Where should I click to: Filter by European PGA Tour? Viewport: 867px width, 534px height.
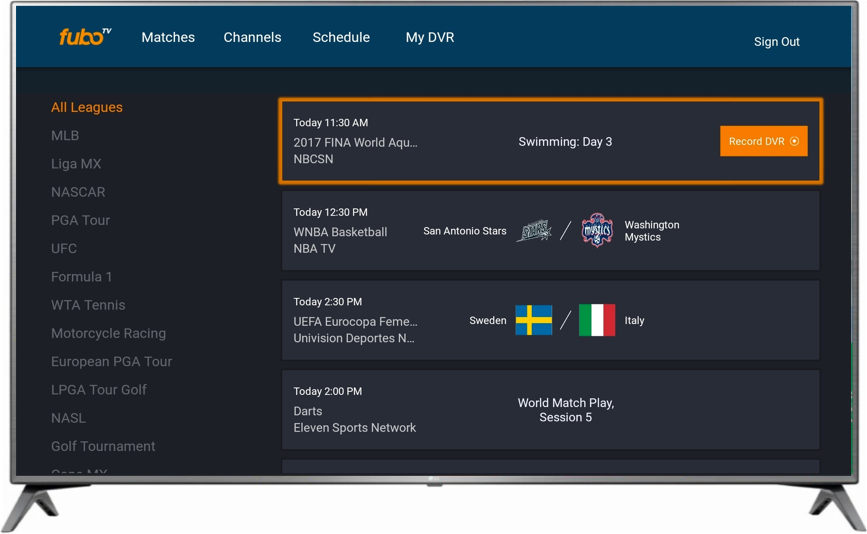coord(111,362)
